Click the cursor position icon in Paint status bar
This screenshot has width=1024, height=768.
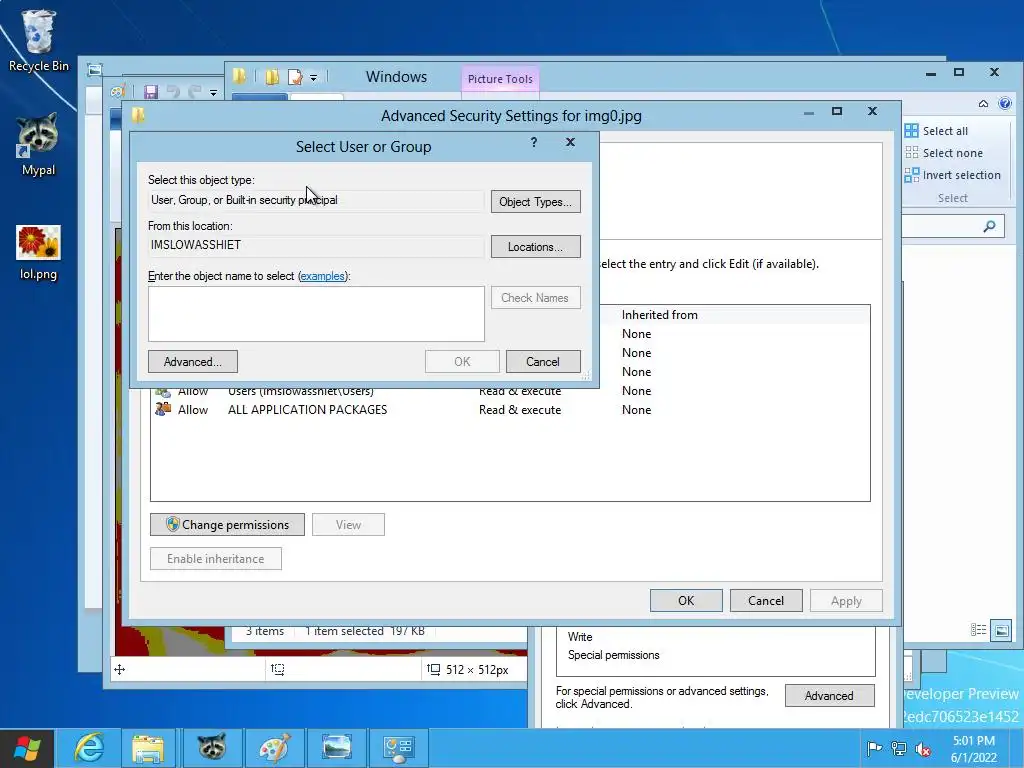point(120,669)
